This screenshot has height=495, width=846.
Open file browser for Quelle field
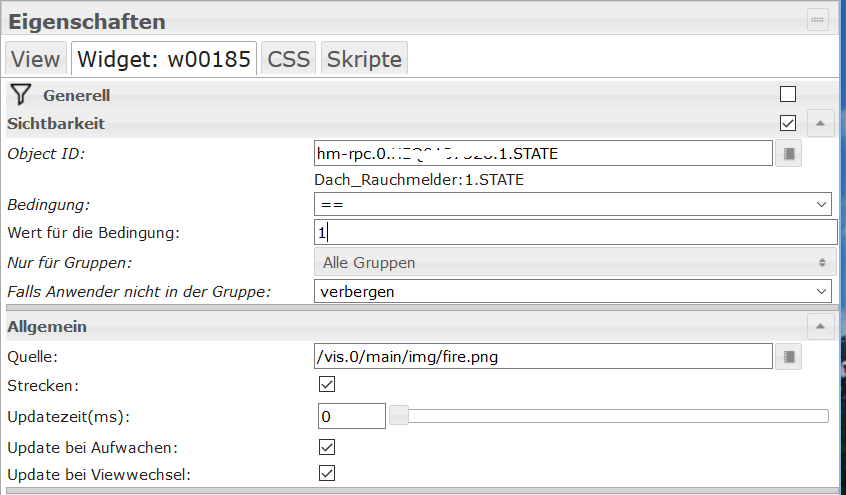(789, 356)
